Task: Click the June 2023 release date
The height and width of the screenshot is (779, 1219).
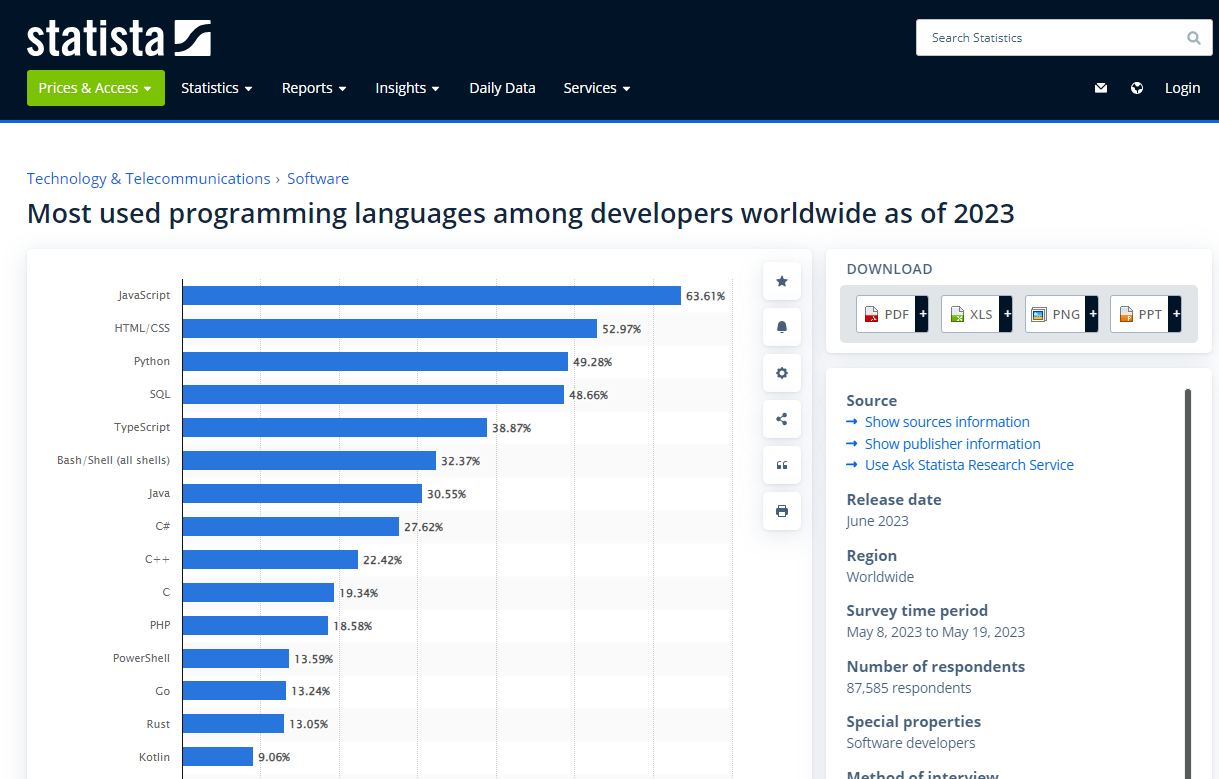Action: pyautogui.click(x=877, y=521)
